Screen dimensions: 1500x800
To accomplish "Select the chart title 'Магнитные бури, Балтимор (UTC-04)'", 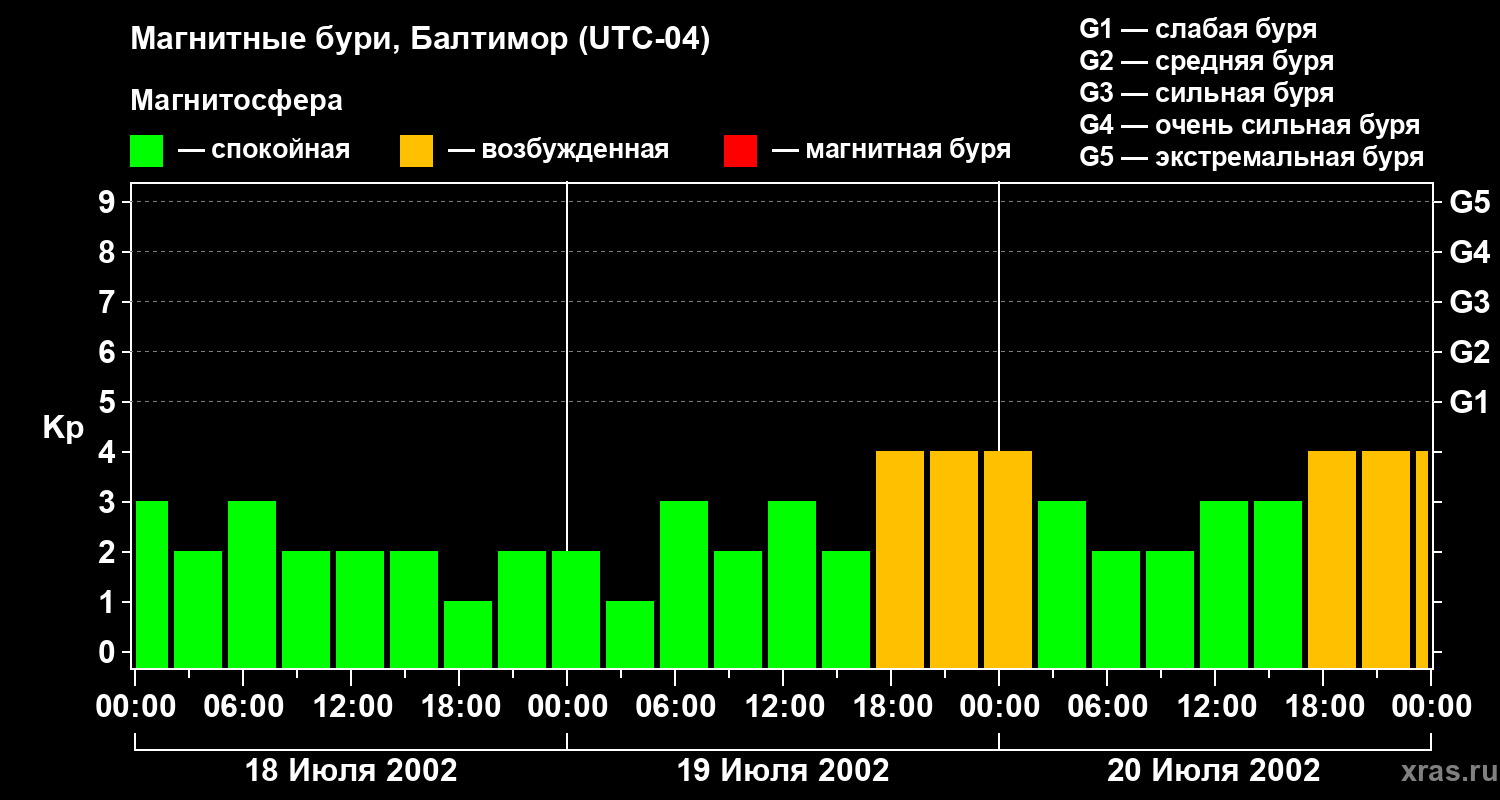I will tap(420, 40).
